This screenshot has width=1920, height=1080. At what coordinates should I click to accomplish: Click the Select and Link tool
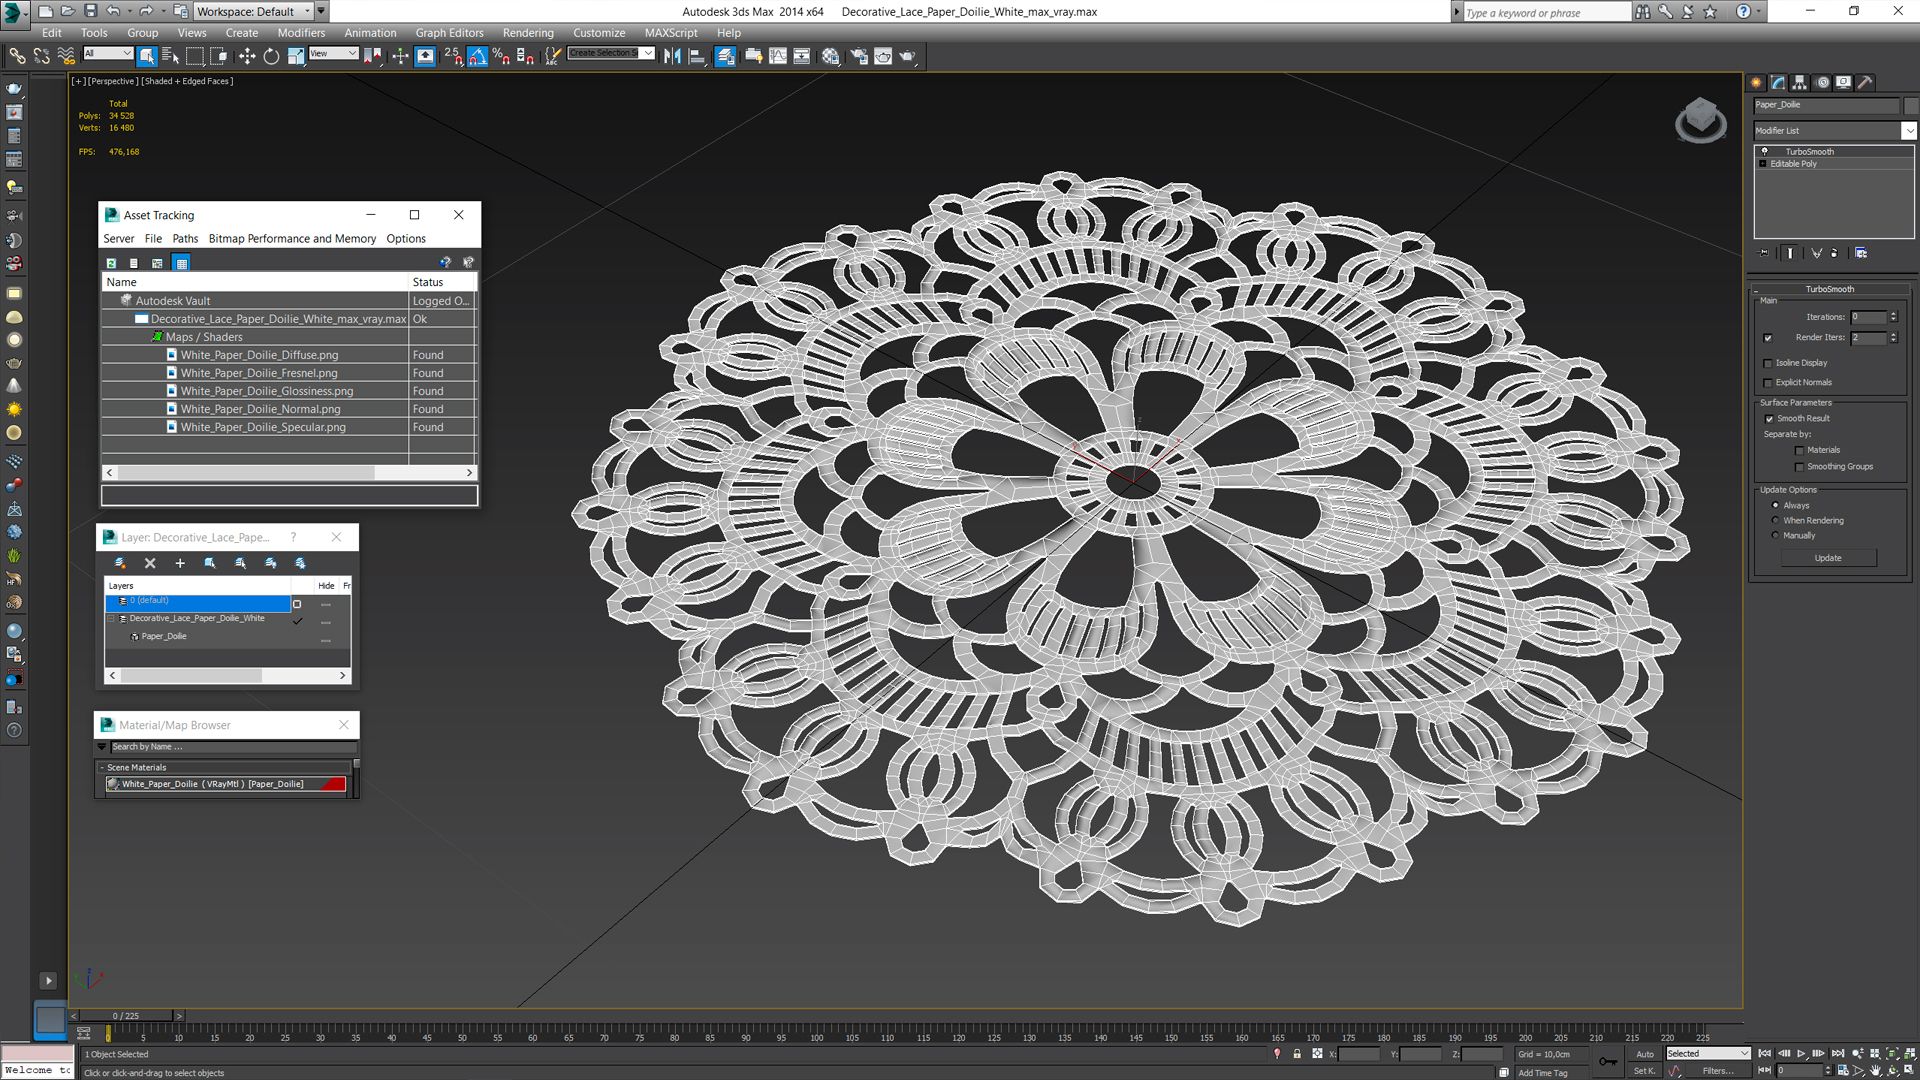pyautogui.click(x=17, y=57)
